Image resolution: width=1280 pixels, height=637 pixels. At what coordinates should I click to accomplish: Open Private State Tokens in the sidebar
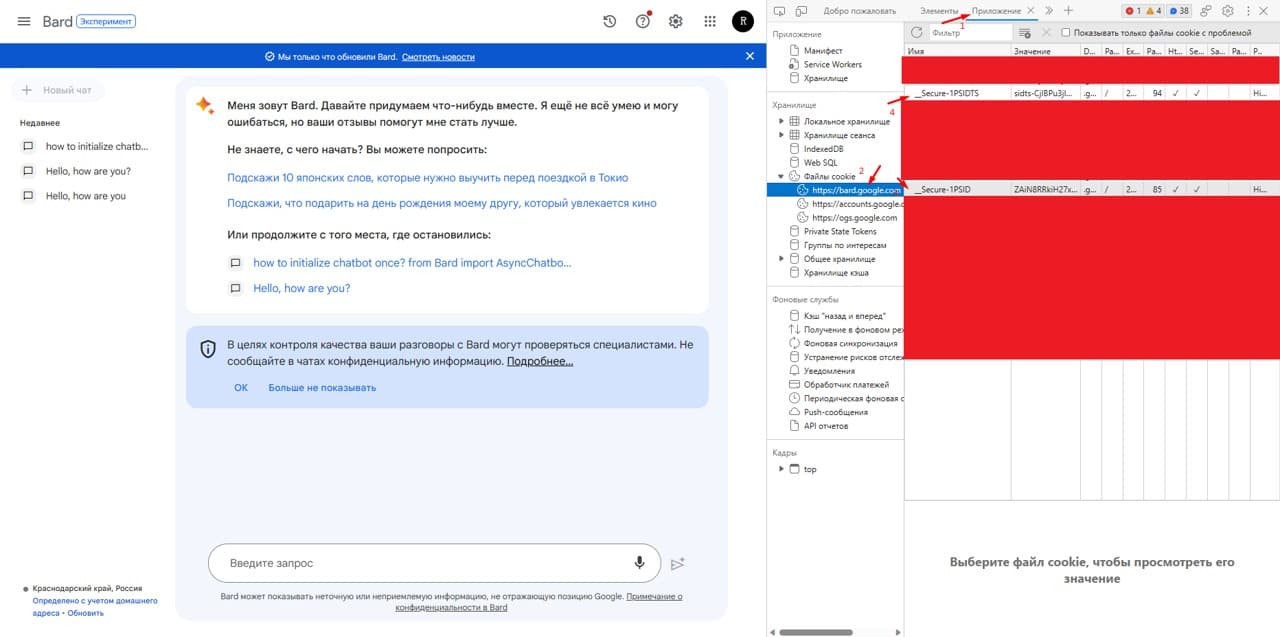tap(840, 231)
